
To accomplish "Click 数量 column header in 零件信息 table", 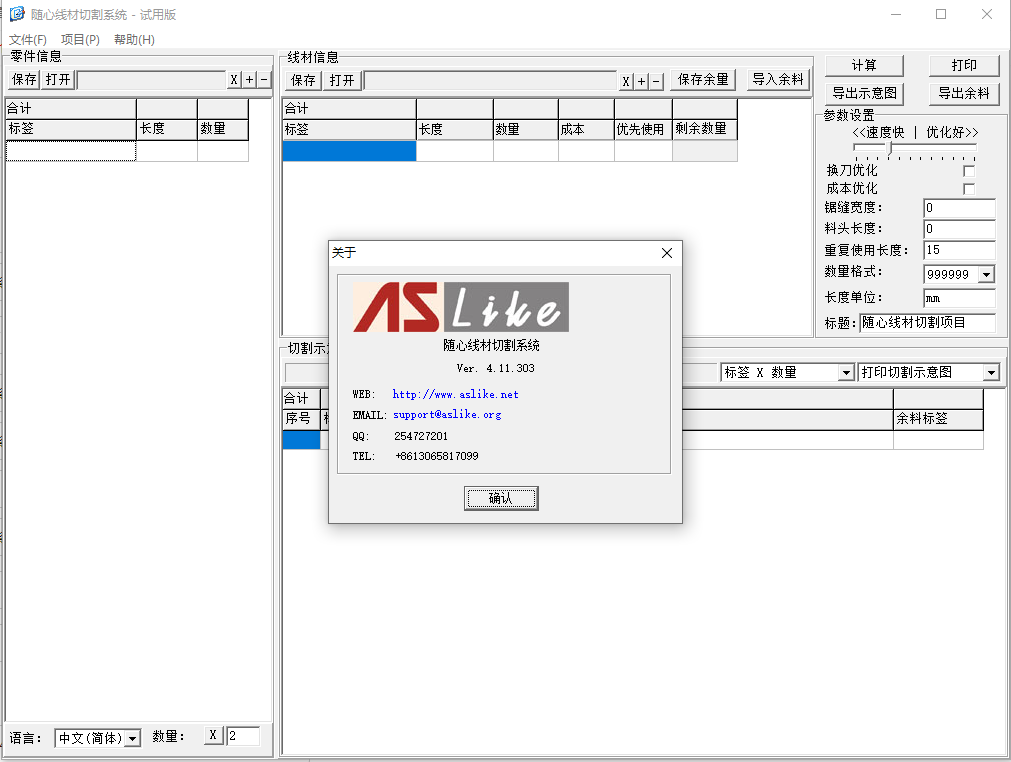I will 222,129.
